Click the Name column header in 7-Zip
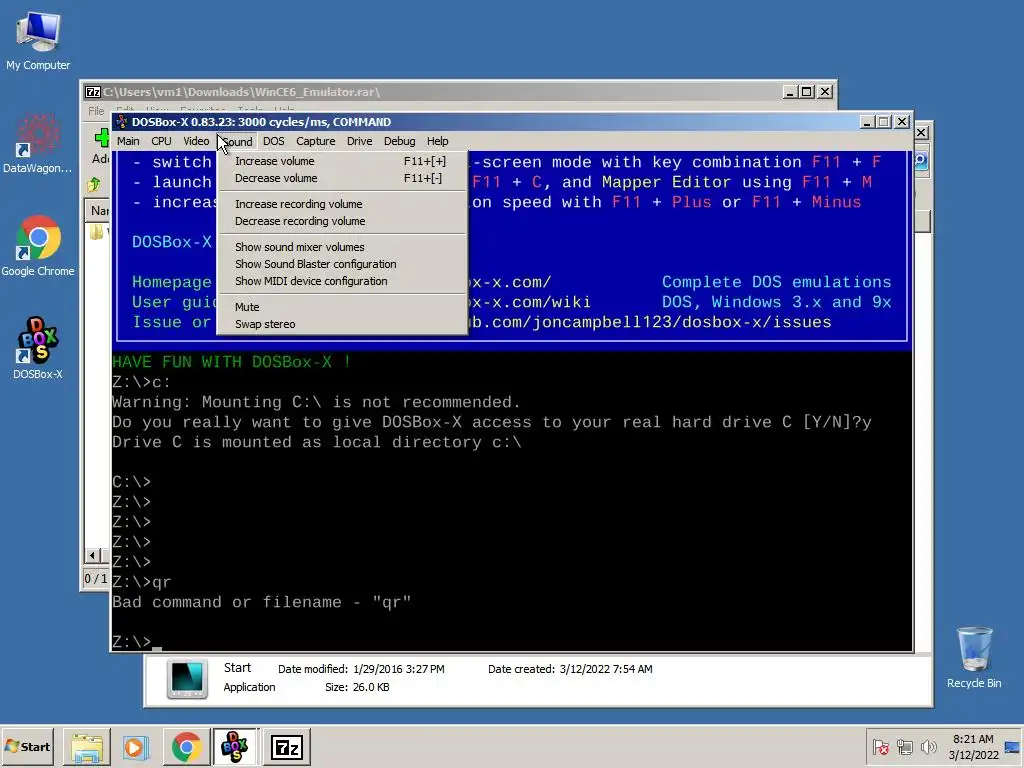Image resolution: width=1024 pixels, height=768 pixels. pos(99,210)
